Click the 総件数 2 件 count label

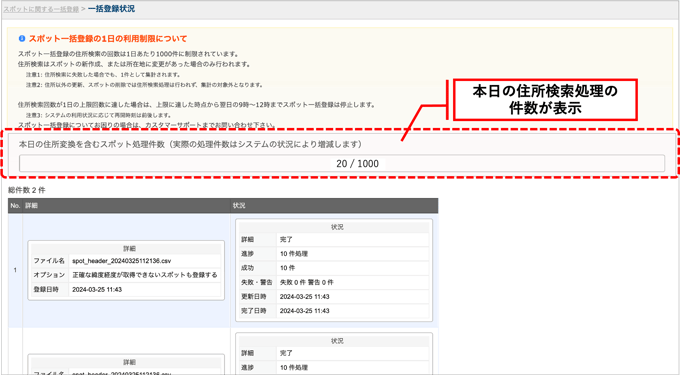coord(27,190)
